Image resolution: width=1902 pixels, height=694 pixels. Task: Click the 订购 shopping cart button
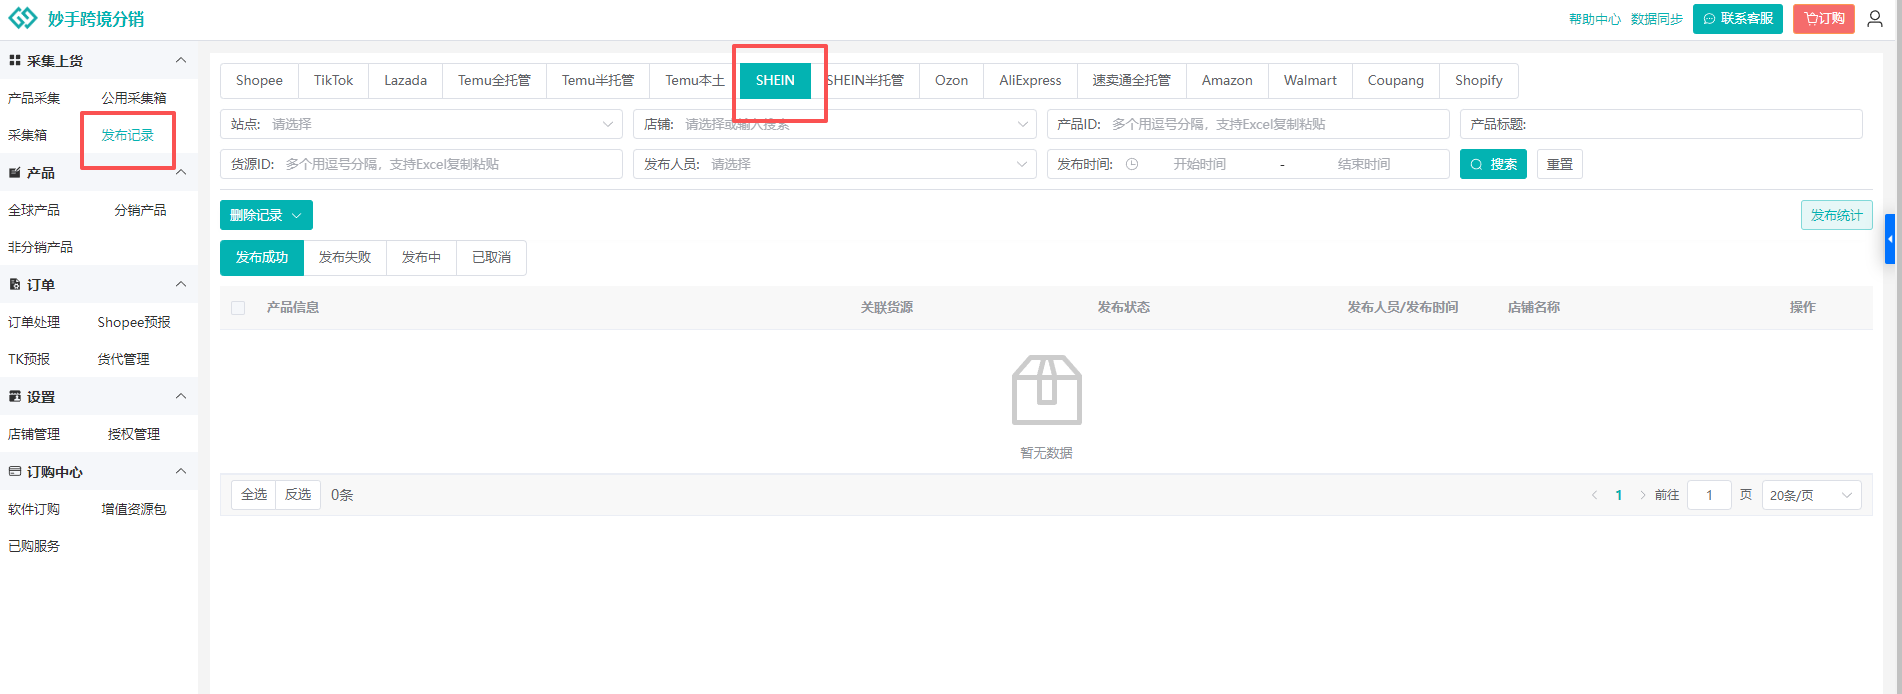coord(1824,19)
